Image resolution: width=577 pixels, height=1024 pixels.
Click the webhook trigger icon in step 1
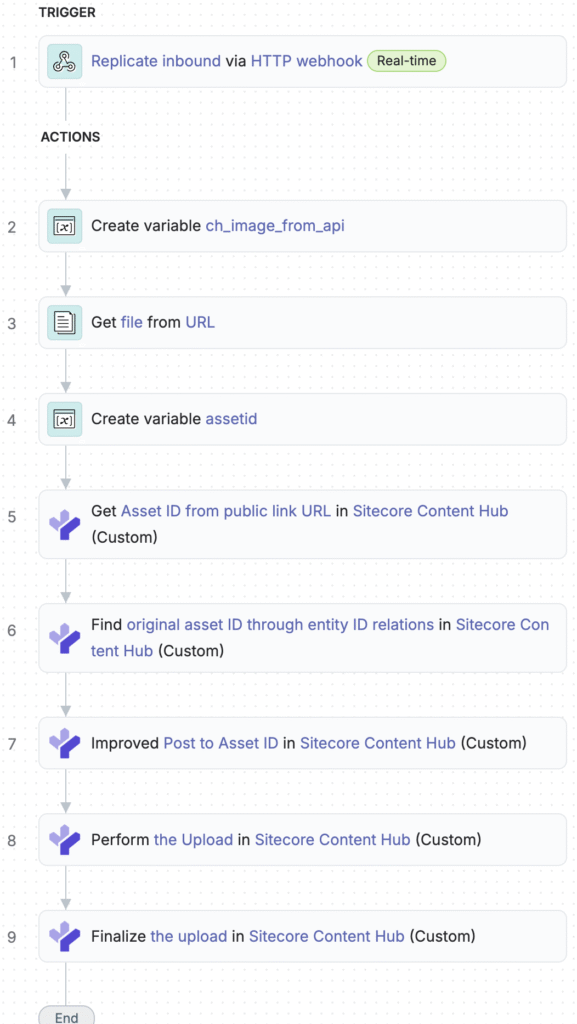(65, 61)
